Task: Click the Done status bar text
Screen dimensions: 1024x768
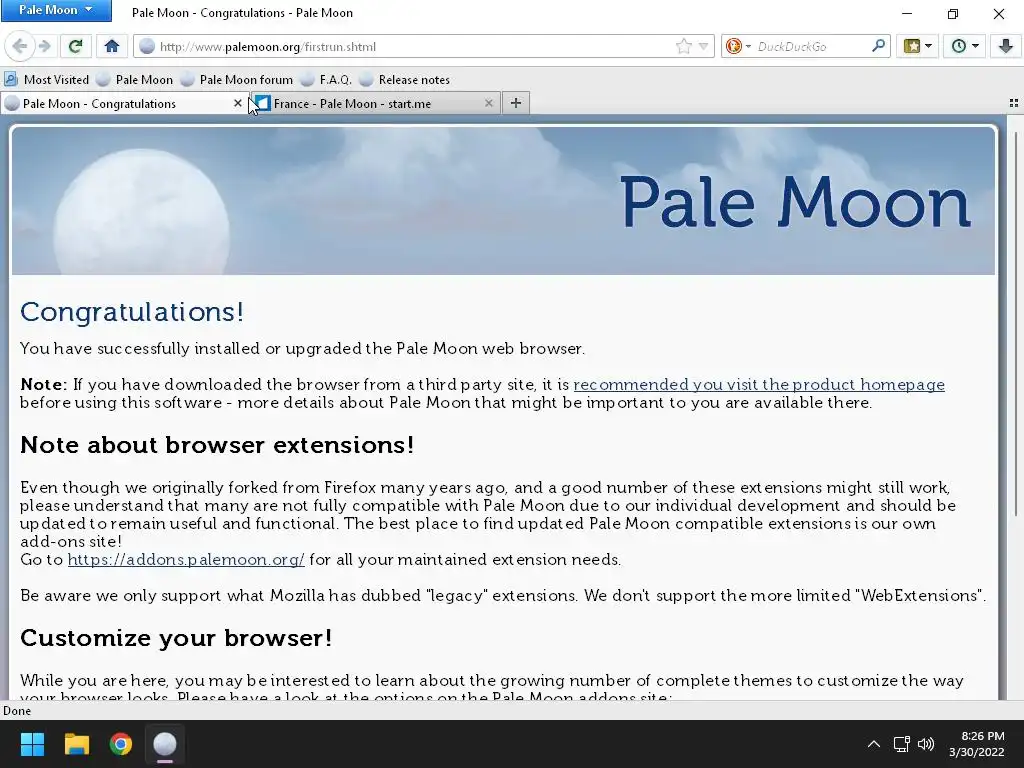Action: pos(17,711)
